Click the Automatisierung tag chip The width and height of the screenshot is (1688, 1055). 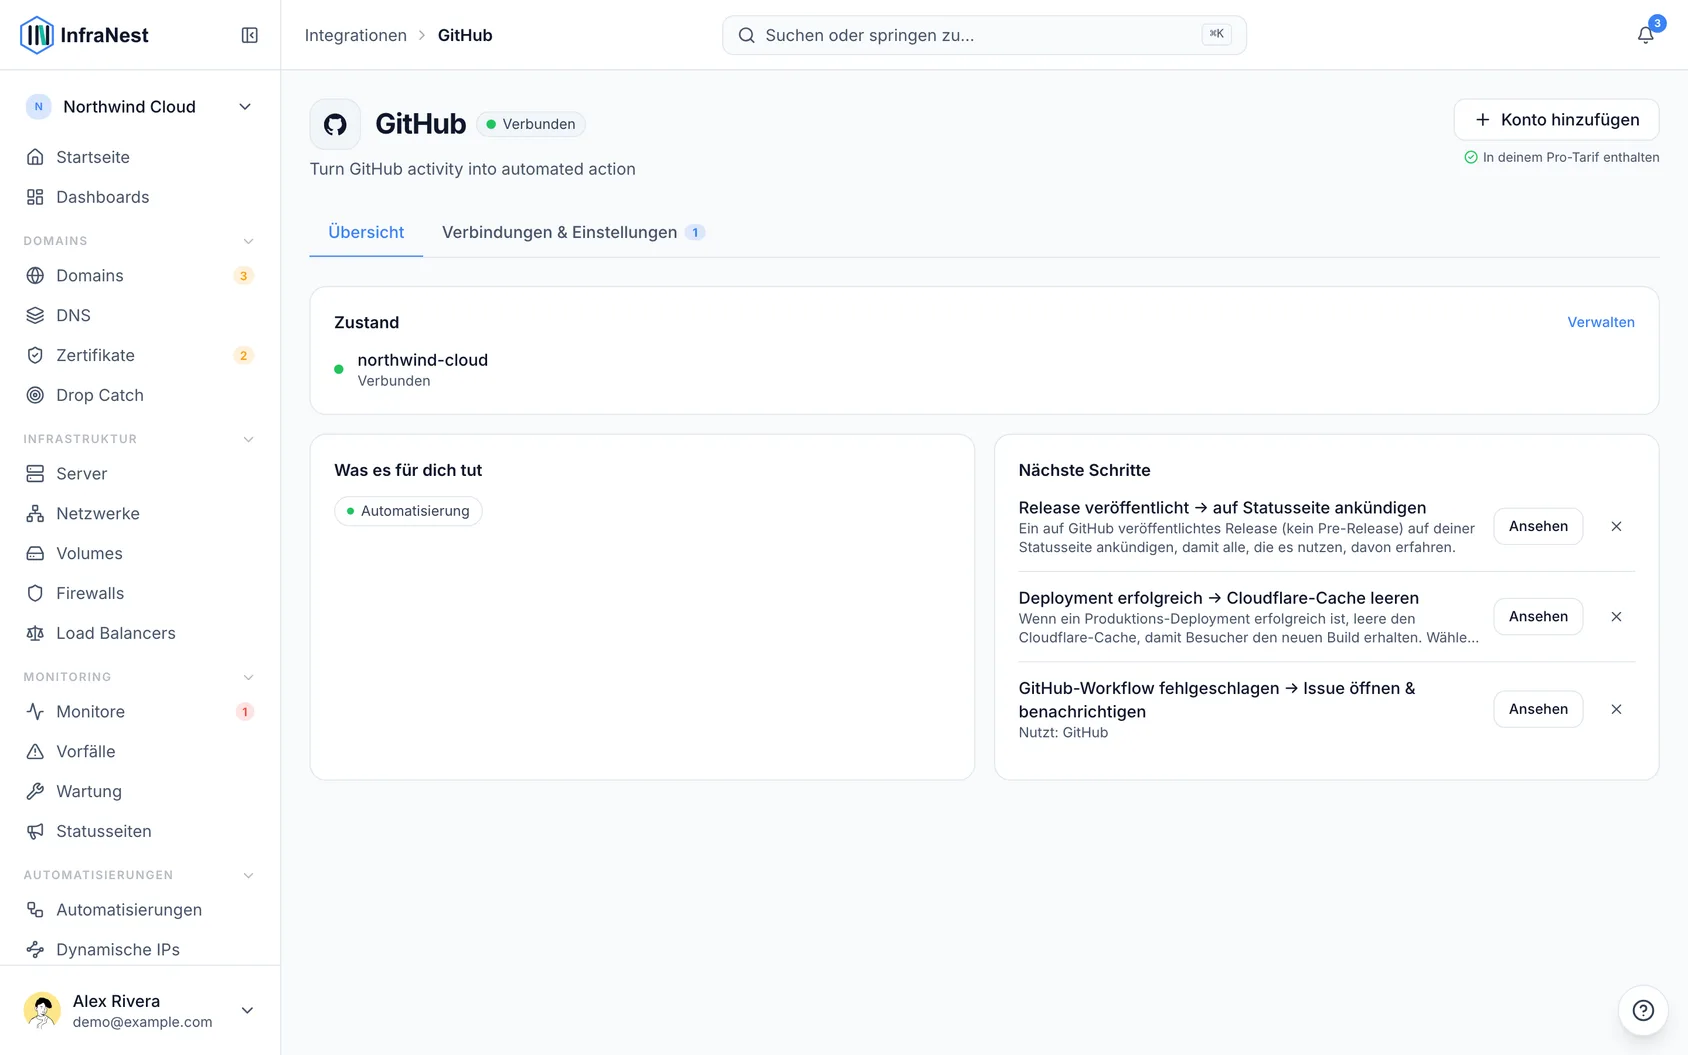point(408,511)
